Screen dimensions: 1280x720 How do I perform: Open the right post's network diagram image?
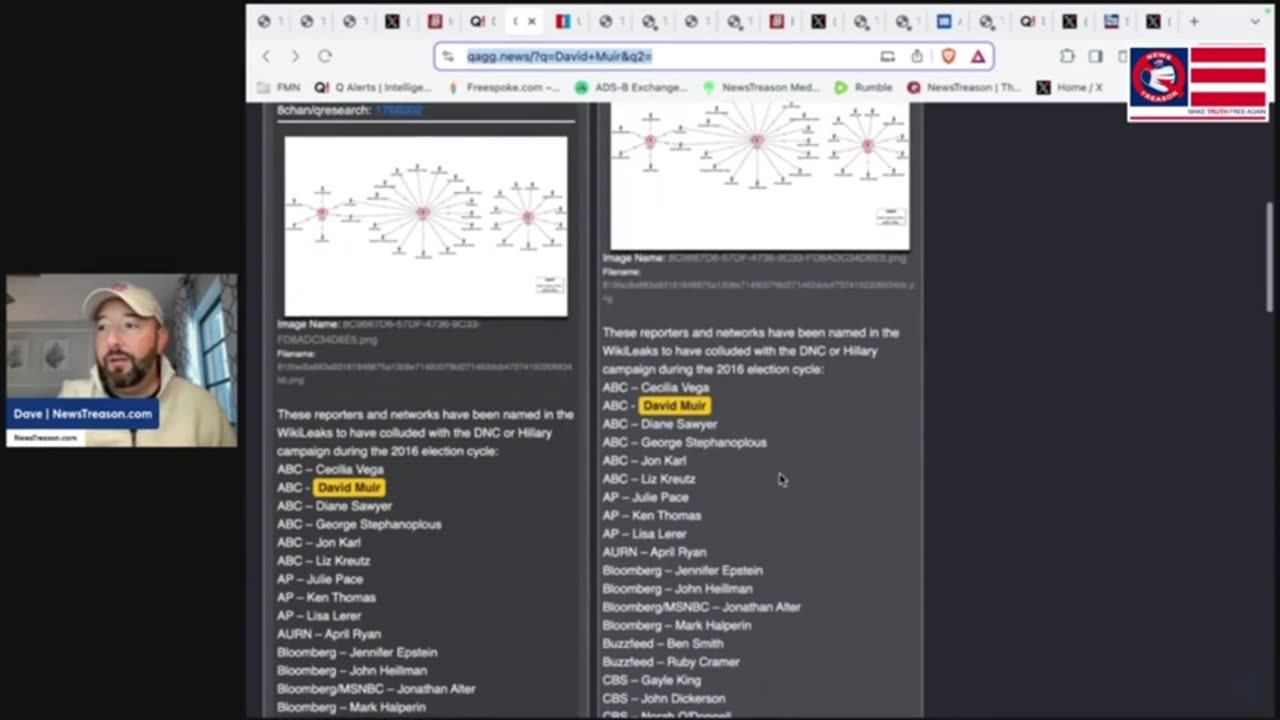(x=760, y=176)
